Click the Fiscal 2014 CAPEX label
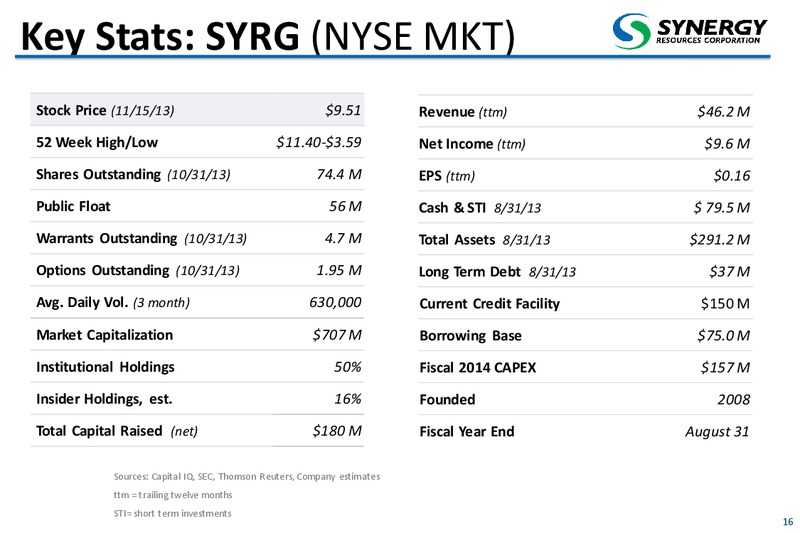The width and height of the screenshot is (800, 533). point(478,368)
